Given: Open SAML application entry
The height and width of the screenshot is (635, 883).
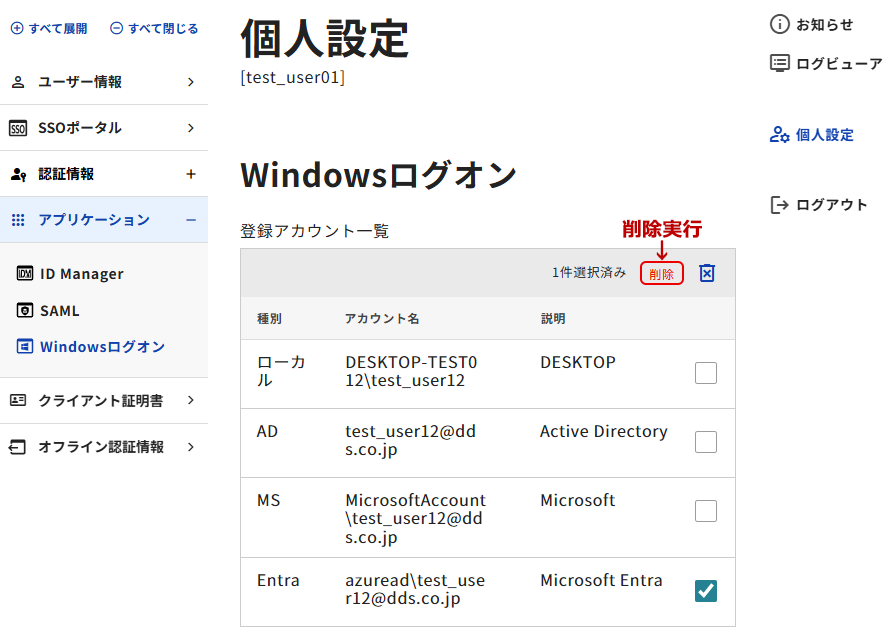Looking at the screenshot, I should 59,311.
